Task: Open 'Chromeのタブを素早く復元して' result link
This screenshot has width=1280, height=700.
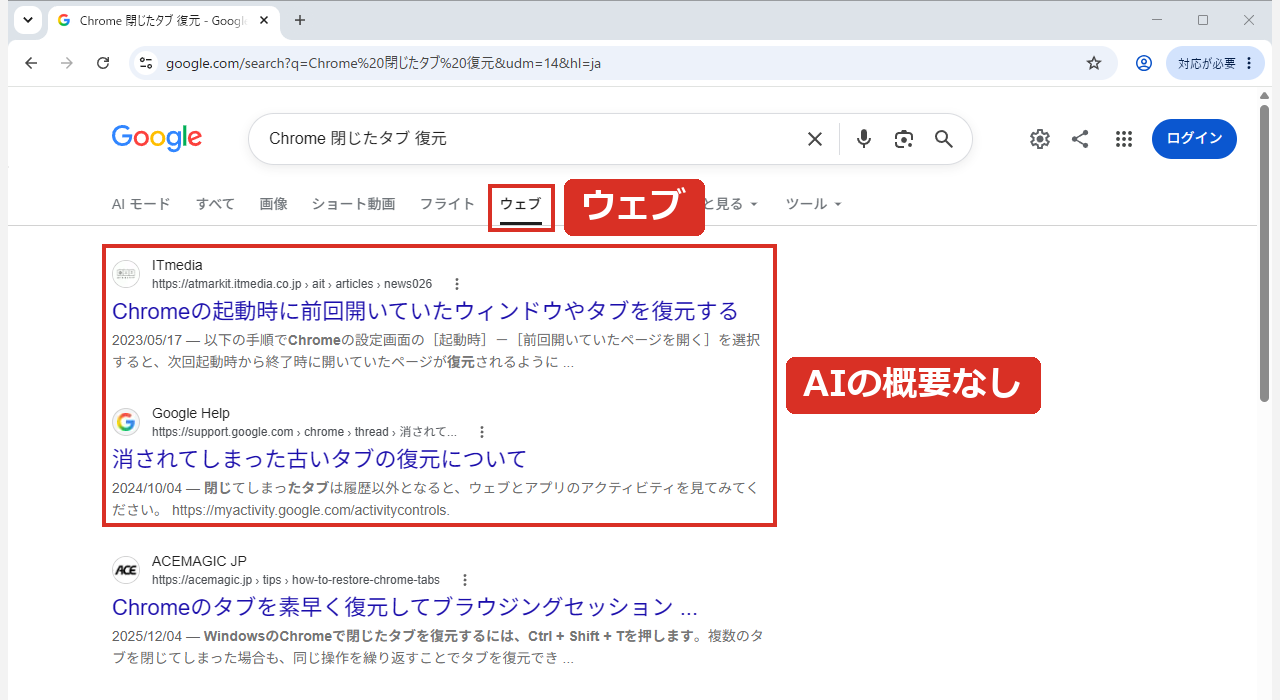Action: coord(405,607)
